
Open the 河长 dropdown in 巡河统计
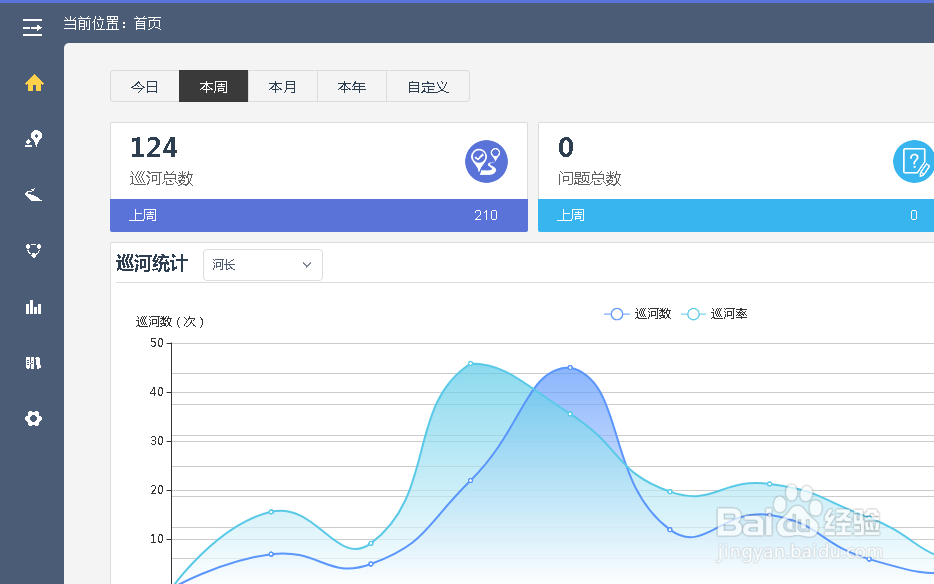262,264
